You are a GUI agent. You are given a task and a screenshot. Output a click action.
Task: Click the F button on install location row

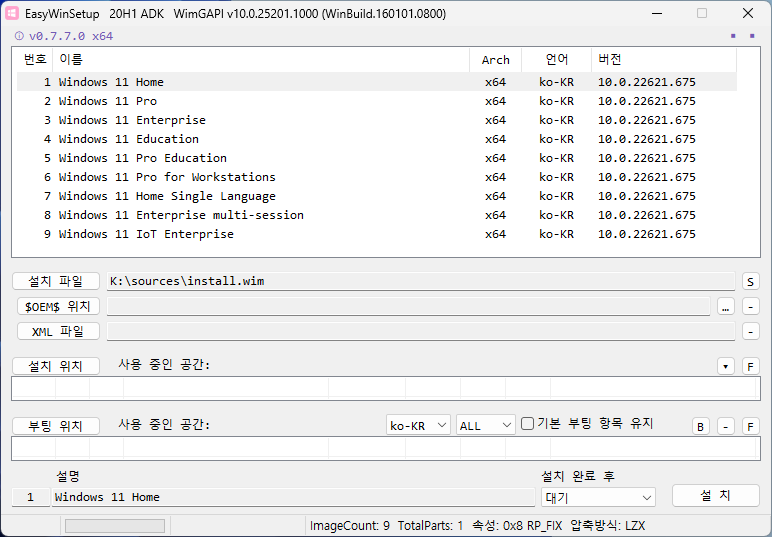[x=750, y=367]
